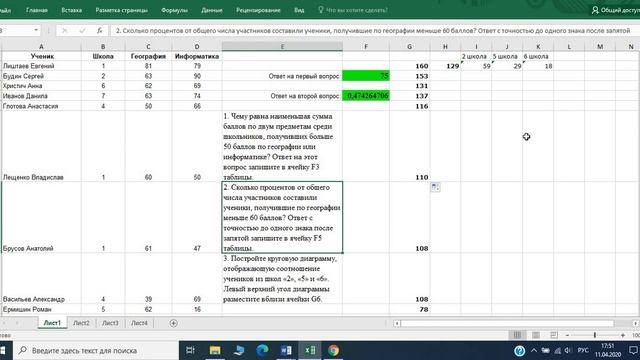Image resolution: width=640 pixels, height=360 pixels.
Task: Select the cell 'Лиштаев Евгений'
Action: pyautogui.click(x=41, y=66)
